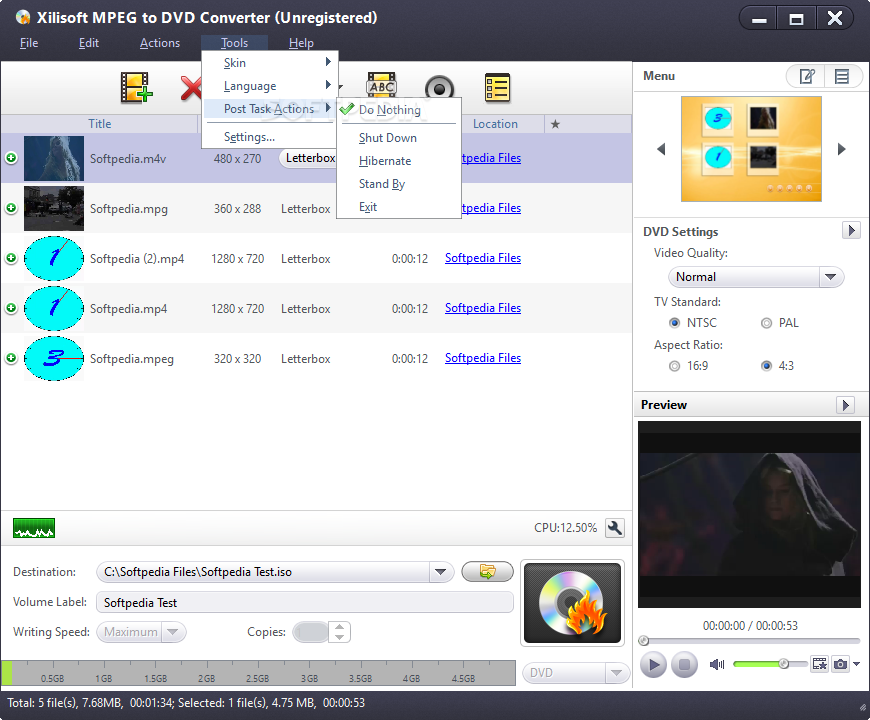Click the preview seek slider handle

[x=644, y=641]
